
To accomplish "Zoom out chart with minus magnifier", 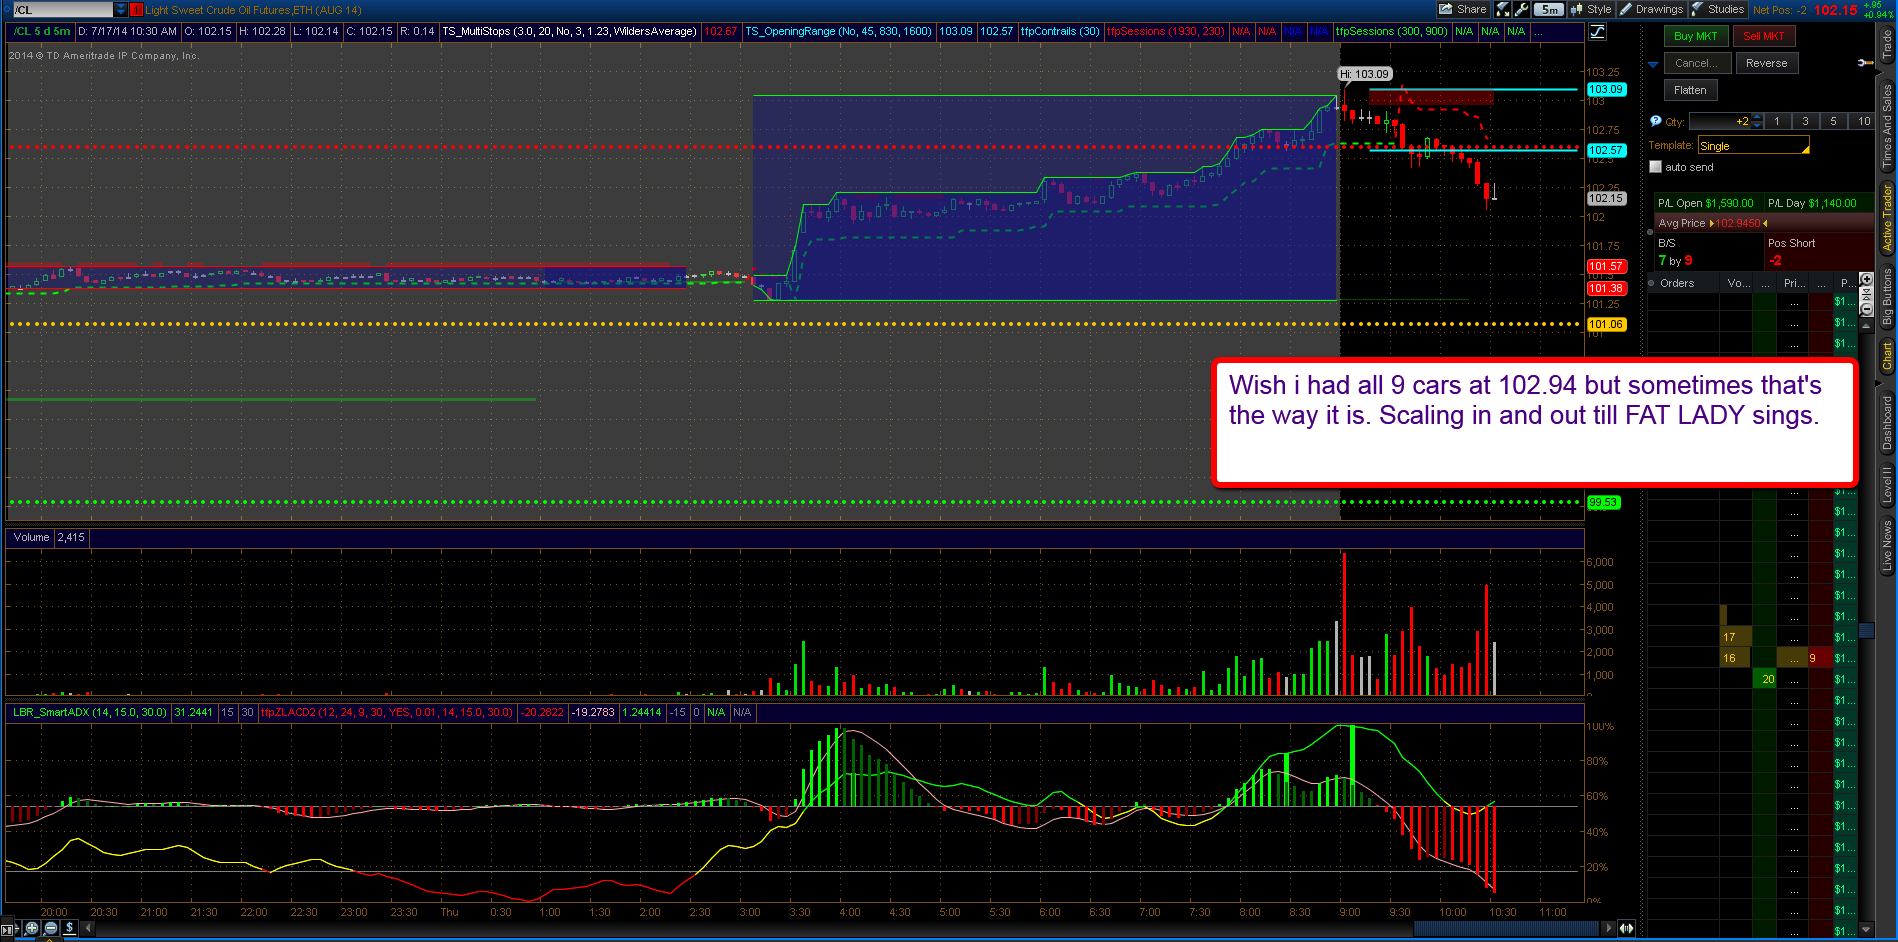I will click(x=51, y=928).
